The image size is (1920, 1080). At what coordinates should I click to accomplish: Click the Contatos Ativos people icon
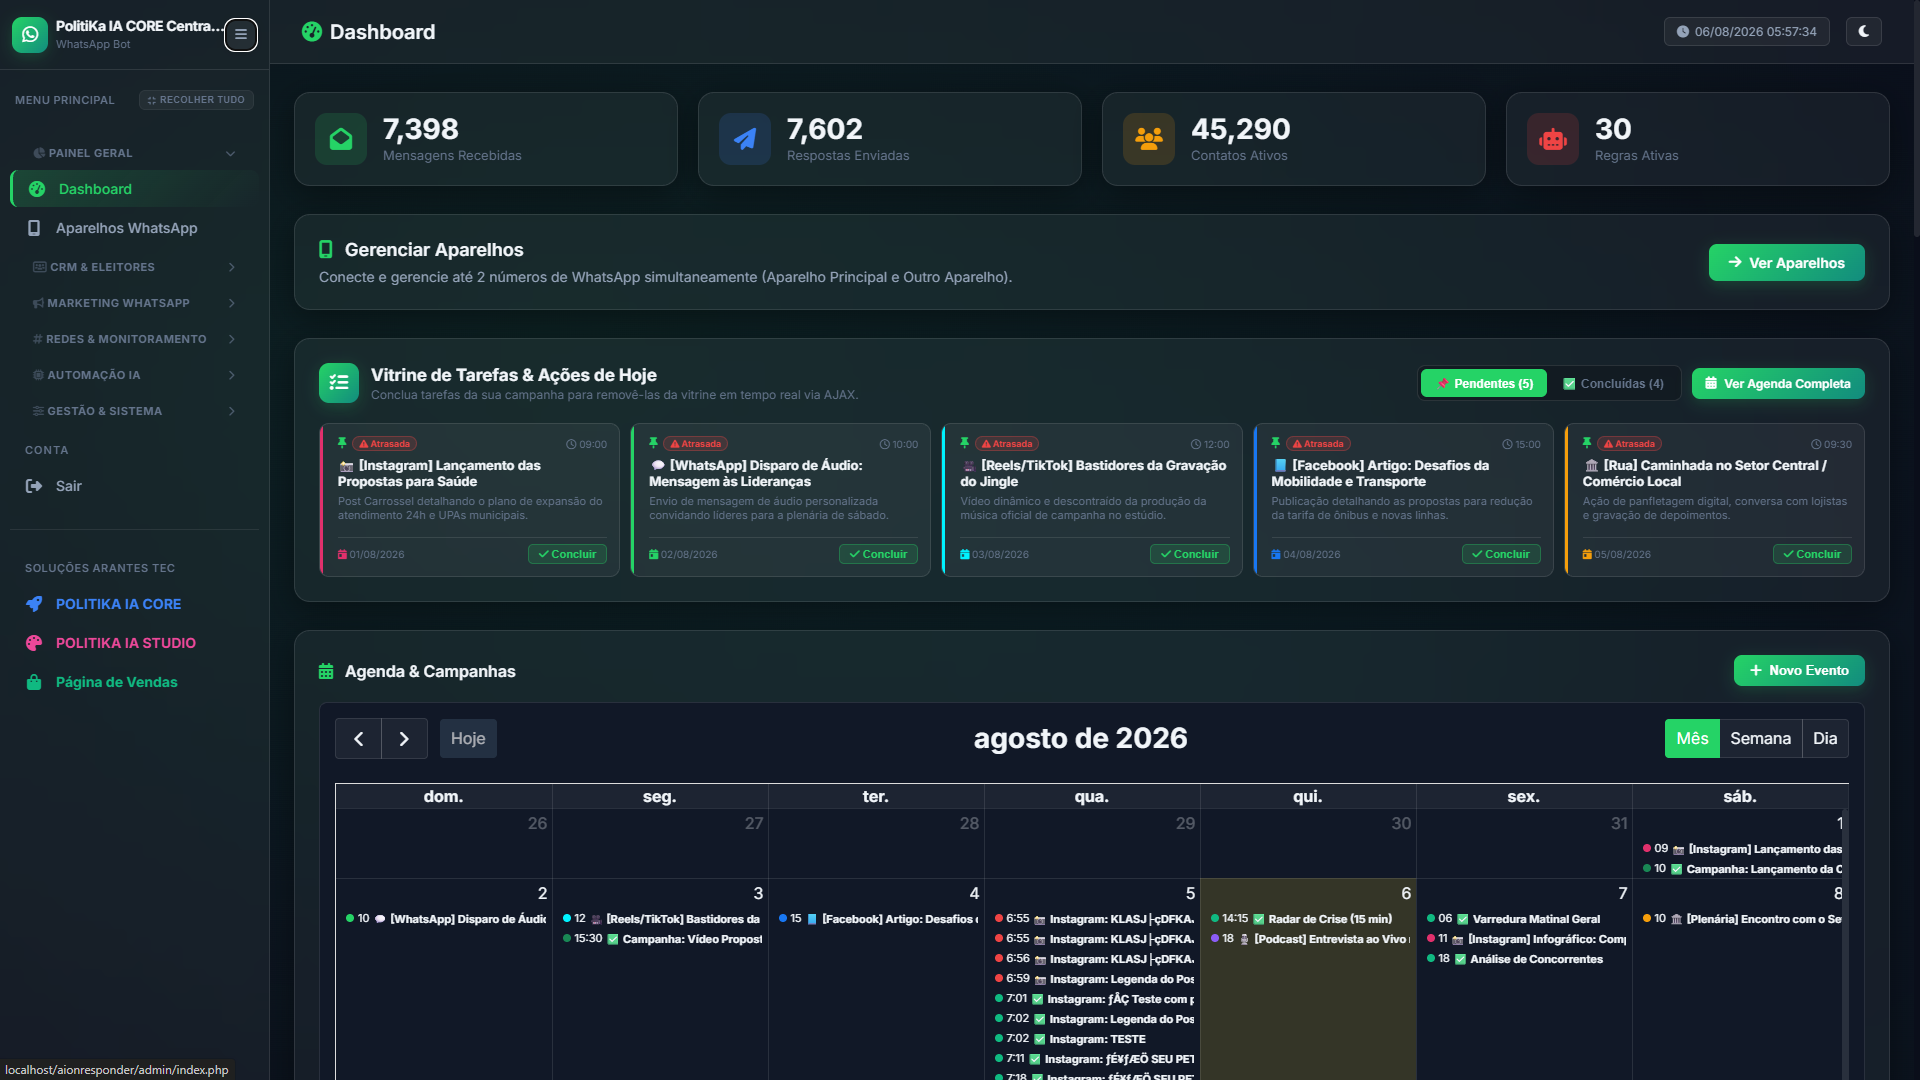point(1149,139)
